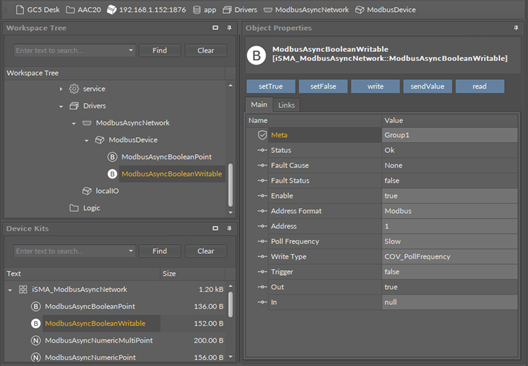Expand the service node in Workspace Tree

(x=61, y=89)
